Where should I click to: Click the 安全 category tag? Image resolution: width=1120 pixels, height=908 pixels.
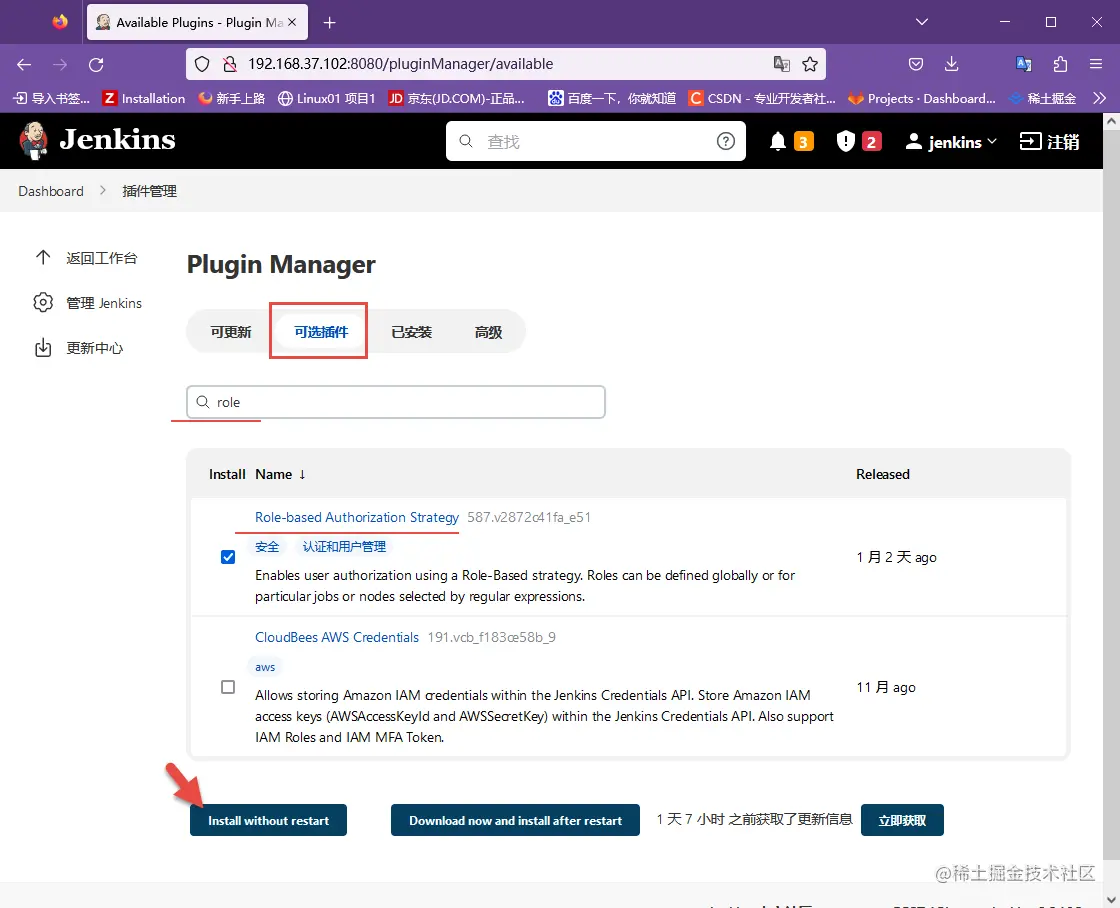[267, 547]
